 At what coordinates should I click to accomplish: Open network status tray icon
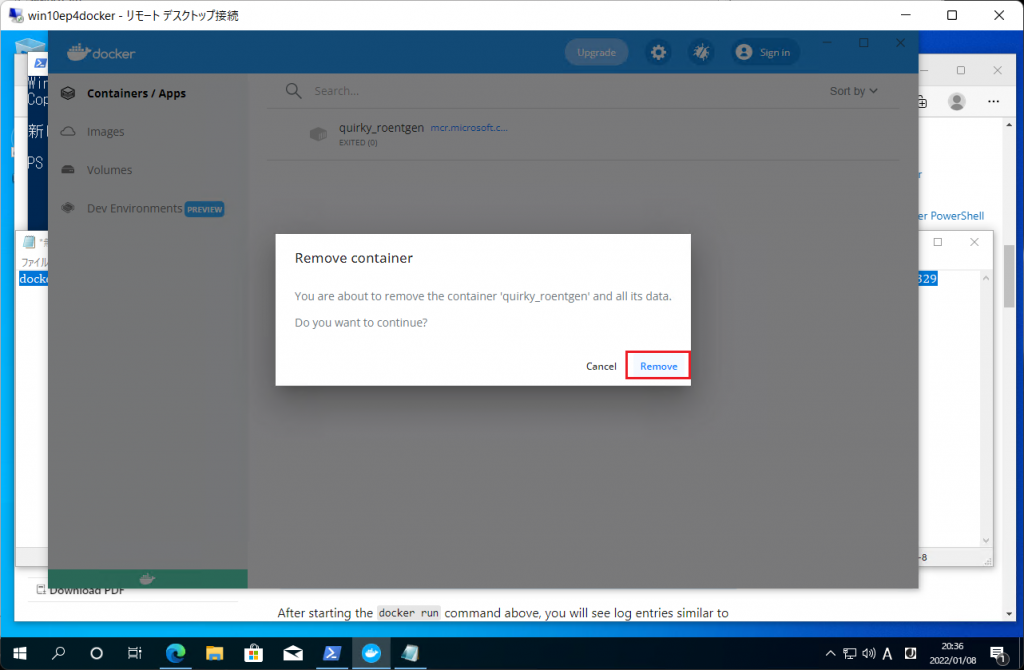(850, 653)
